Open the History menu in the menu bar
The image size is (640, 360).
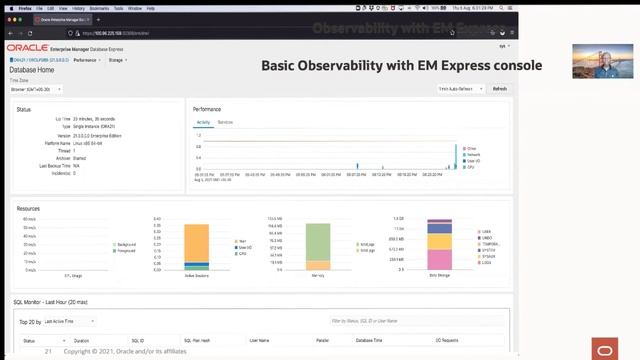click(x=78, y=8)
